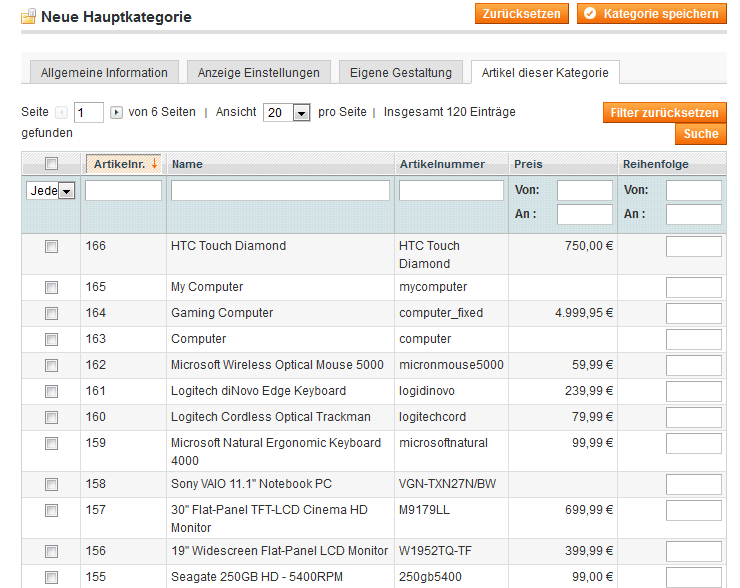The height and width of the screenshot is (588, 740).
Task: Sort by Artikelnummer column header
Action: coord(442,164)
